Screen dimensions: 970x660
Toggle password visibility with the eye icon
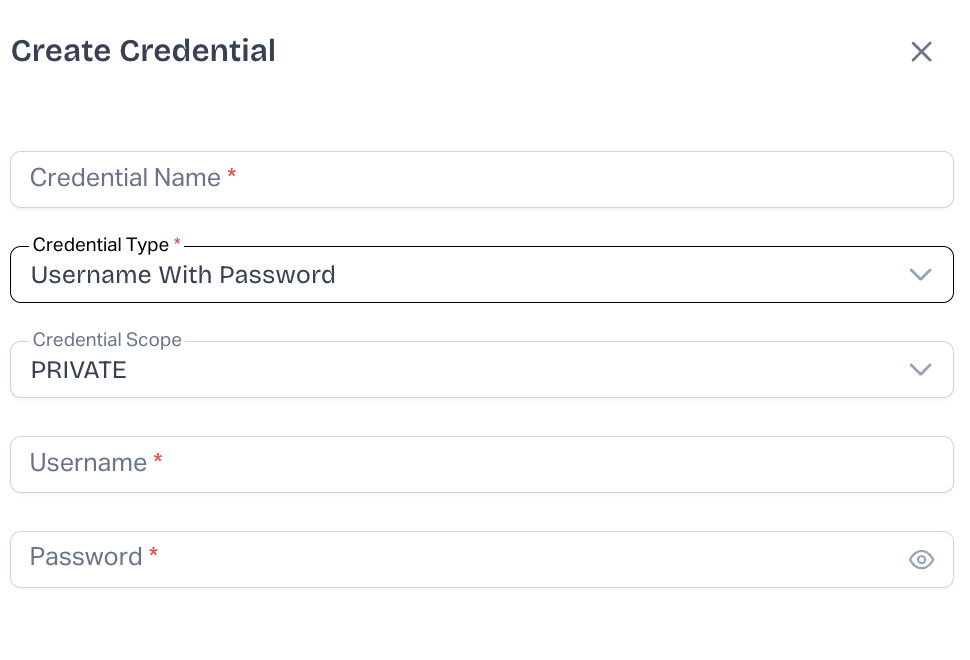click(x=921, y=560)
